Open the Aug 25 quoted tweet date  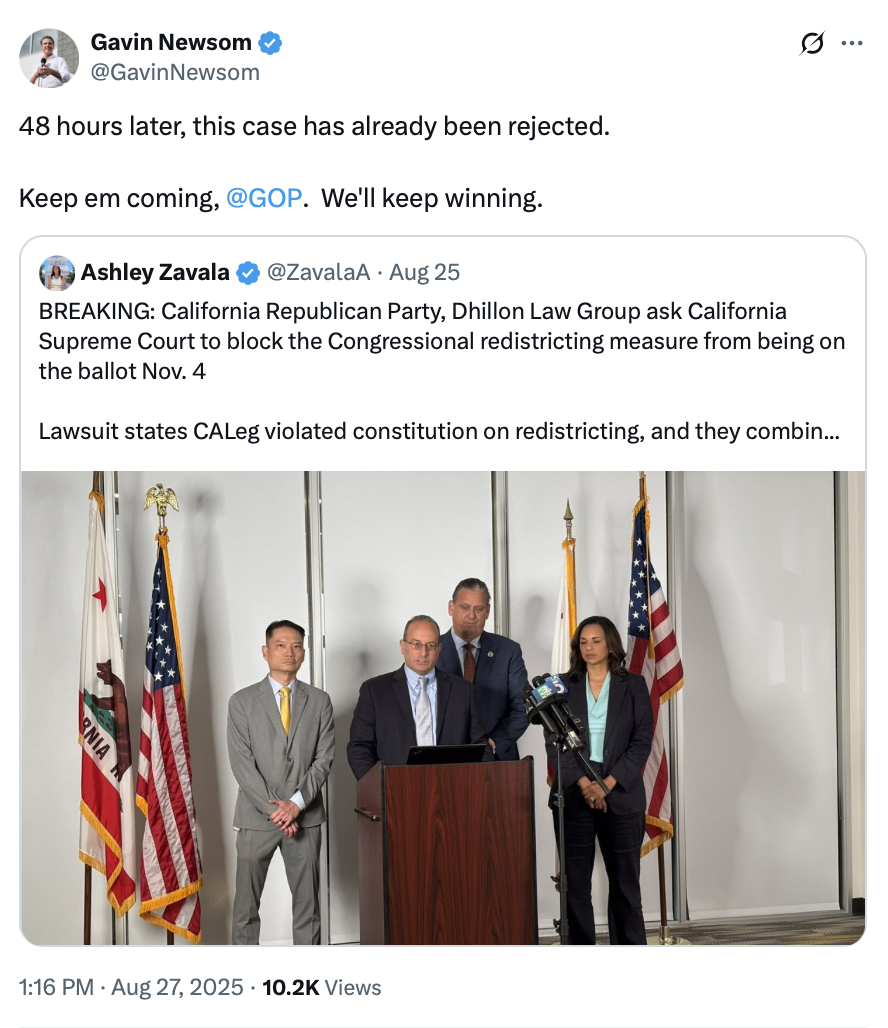click(424, 272)
